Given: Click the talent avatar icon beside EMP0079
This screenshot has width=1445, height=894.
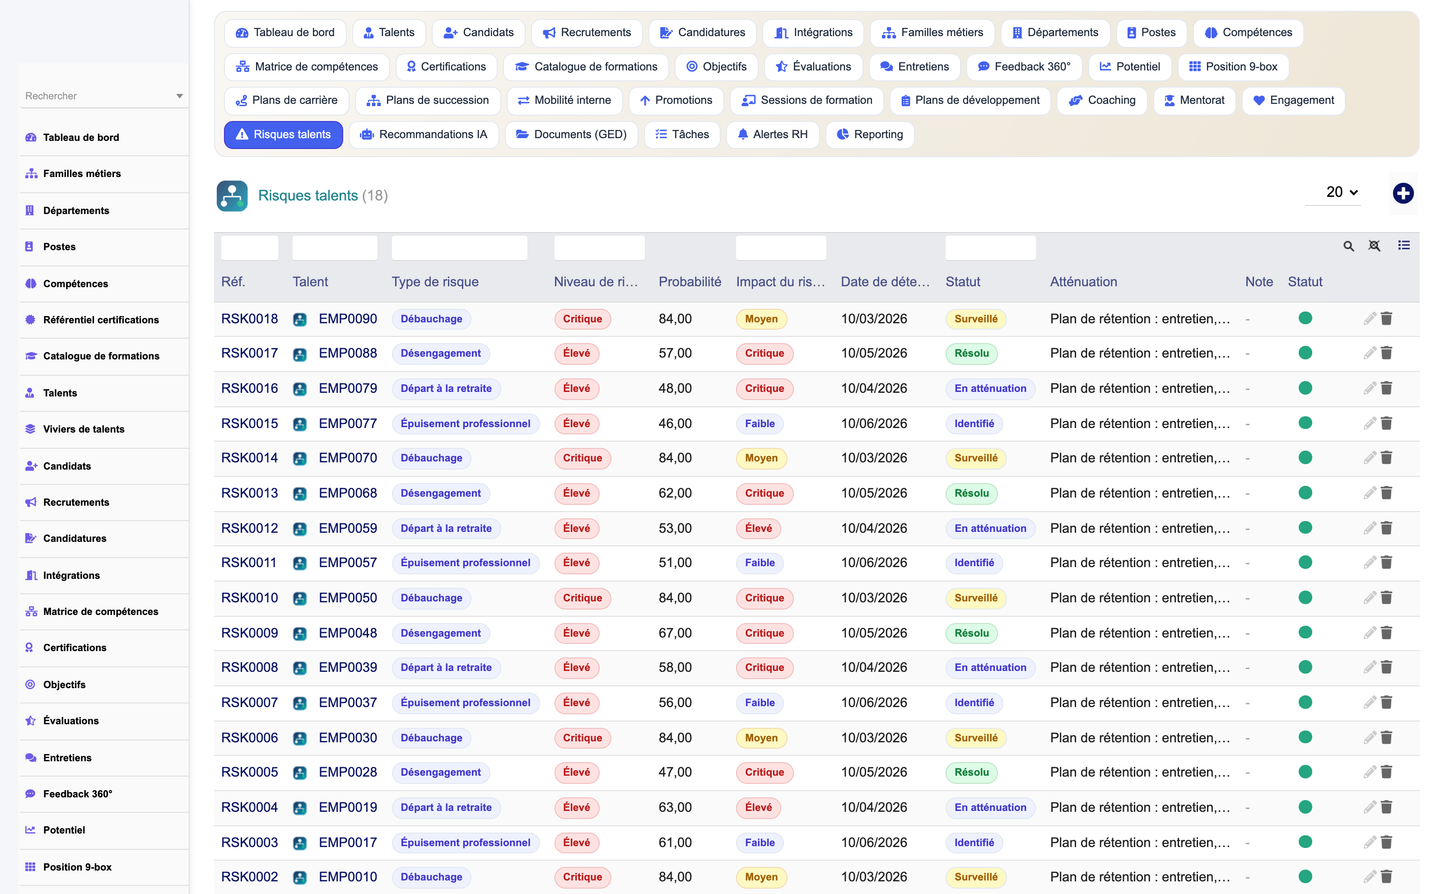Looking at the screenshot, I should click(300, 389).
